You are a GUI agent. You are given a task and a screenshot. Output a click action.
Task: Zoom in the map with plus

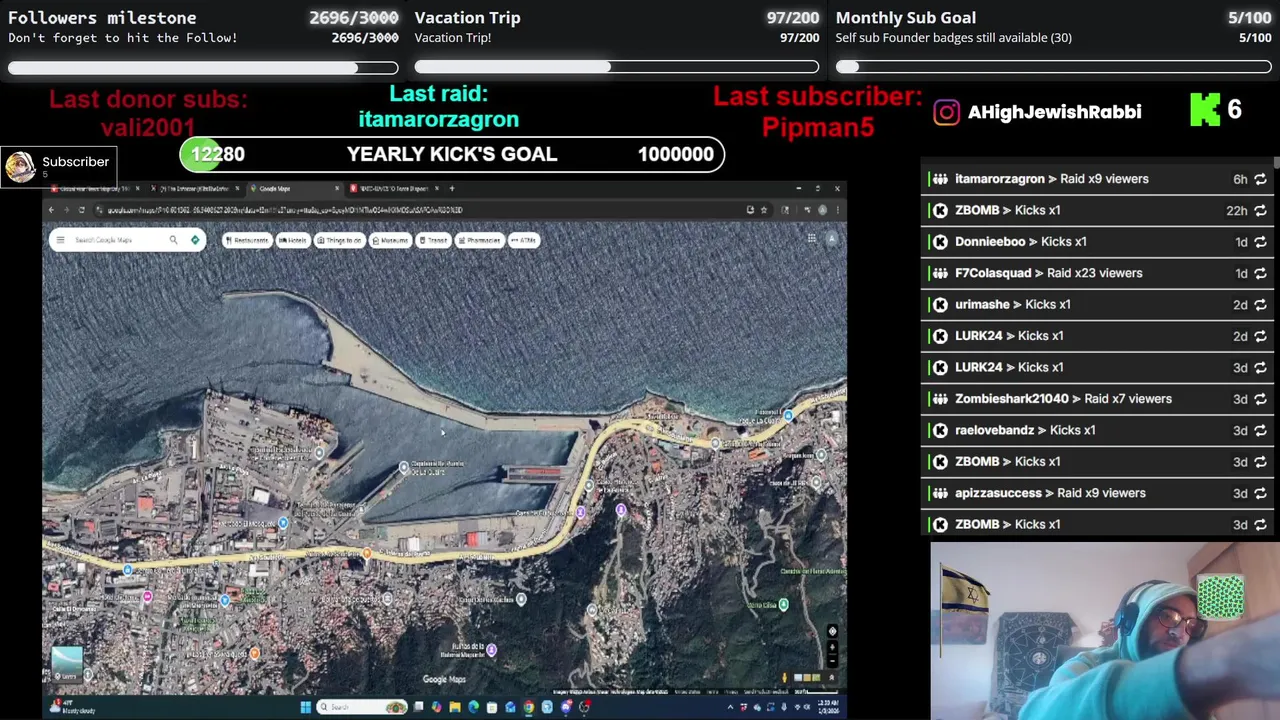[x=832, y=647]
